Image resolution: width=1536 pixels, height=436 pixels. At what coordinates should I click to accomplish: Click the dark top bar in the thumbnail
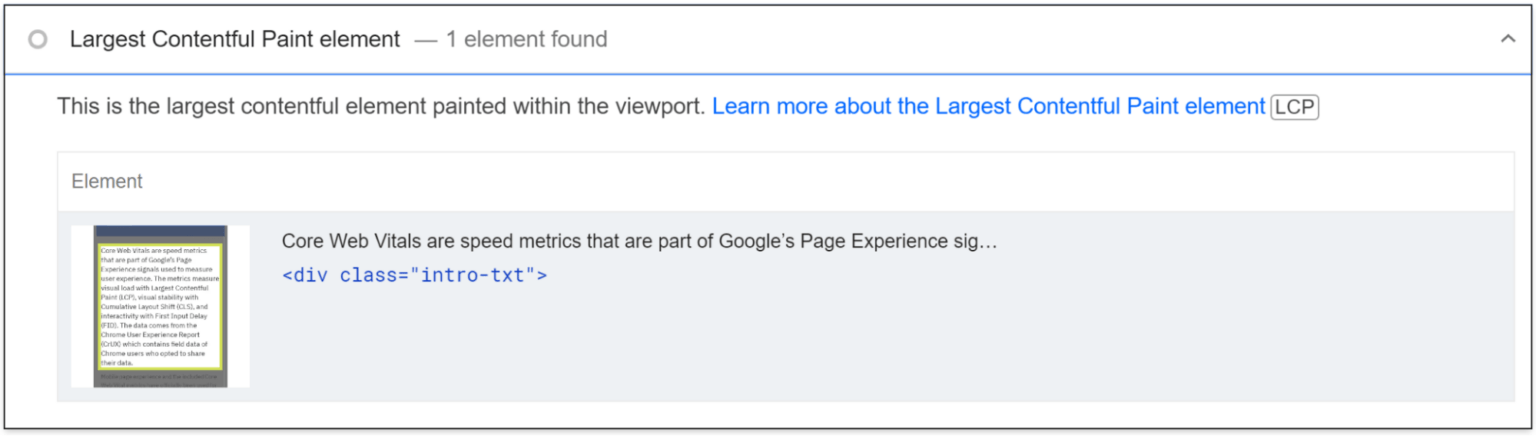160,232
